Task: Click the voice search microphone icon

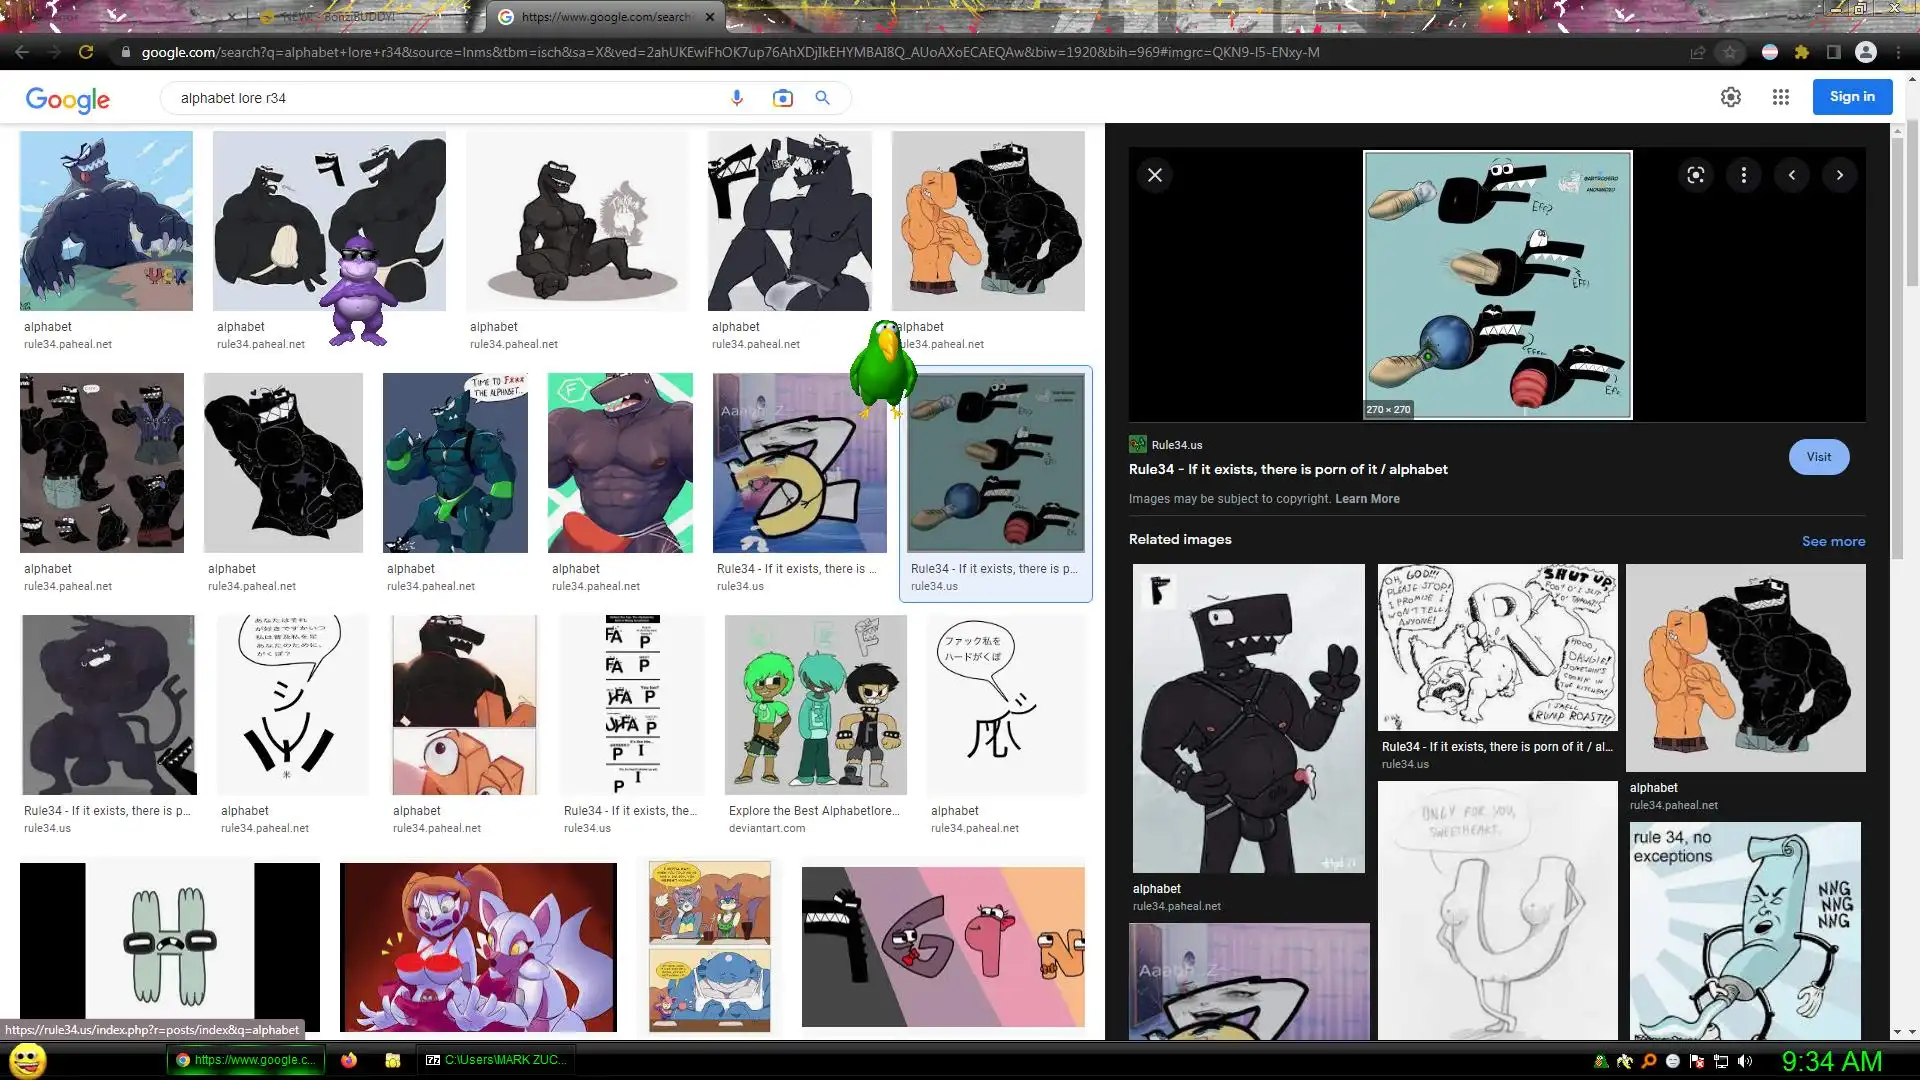Action: [737, 98]
